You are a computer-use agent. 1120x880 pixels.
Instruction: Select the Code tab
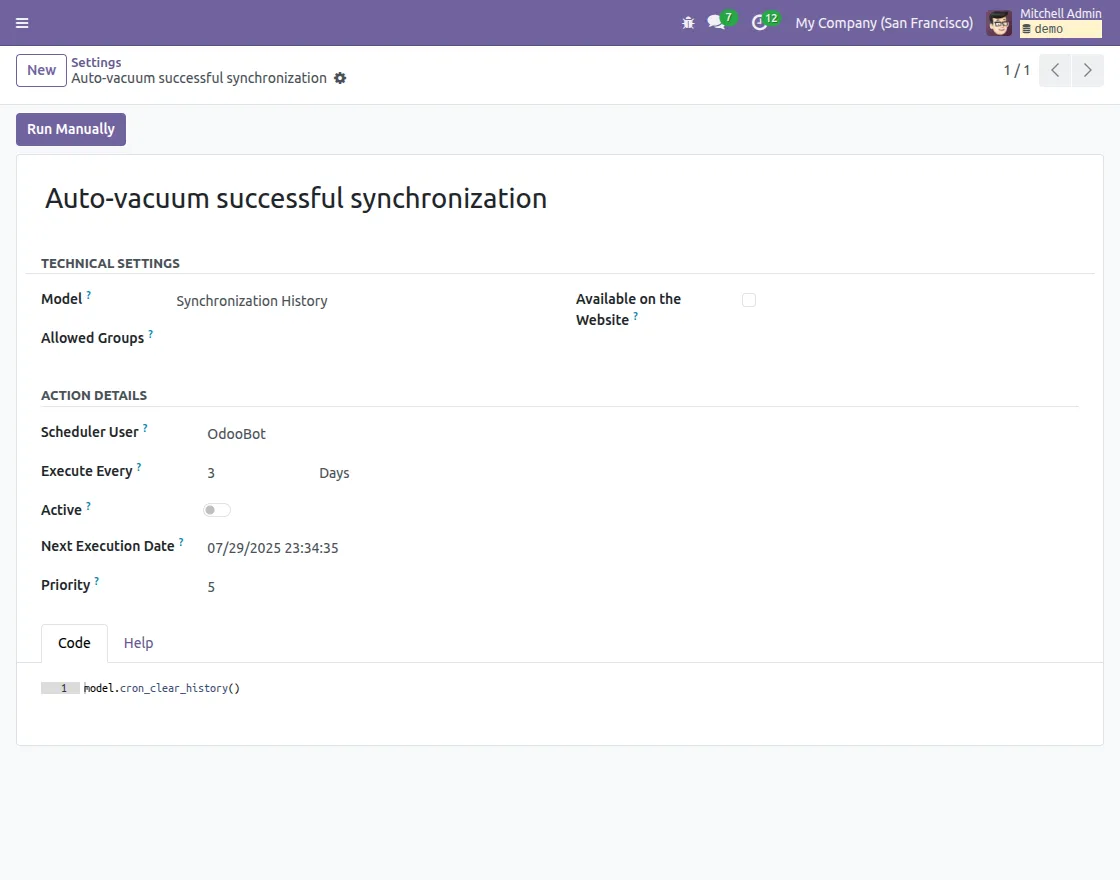(x=73, y=643)
